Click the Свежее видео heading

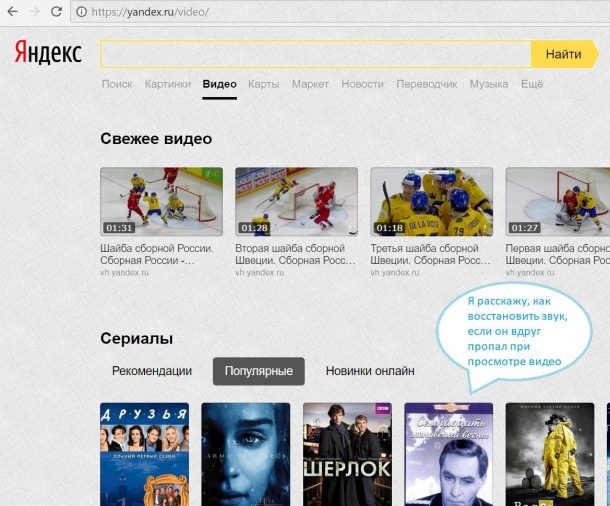(156, 139)
